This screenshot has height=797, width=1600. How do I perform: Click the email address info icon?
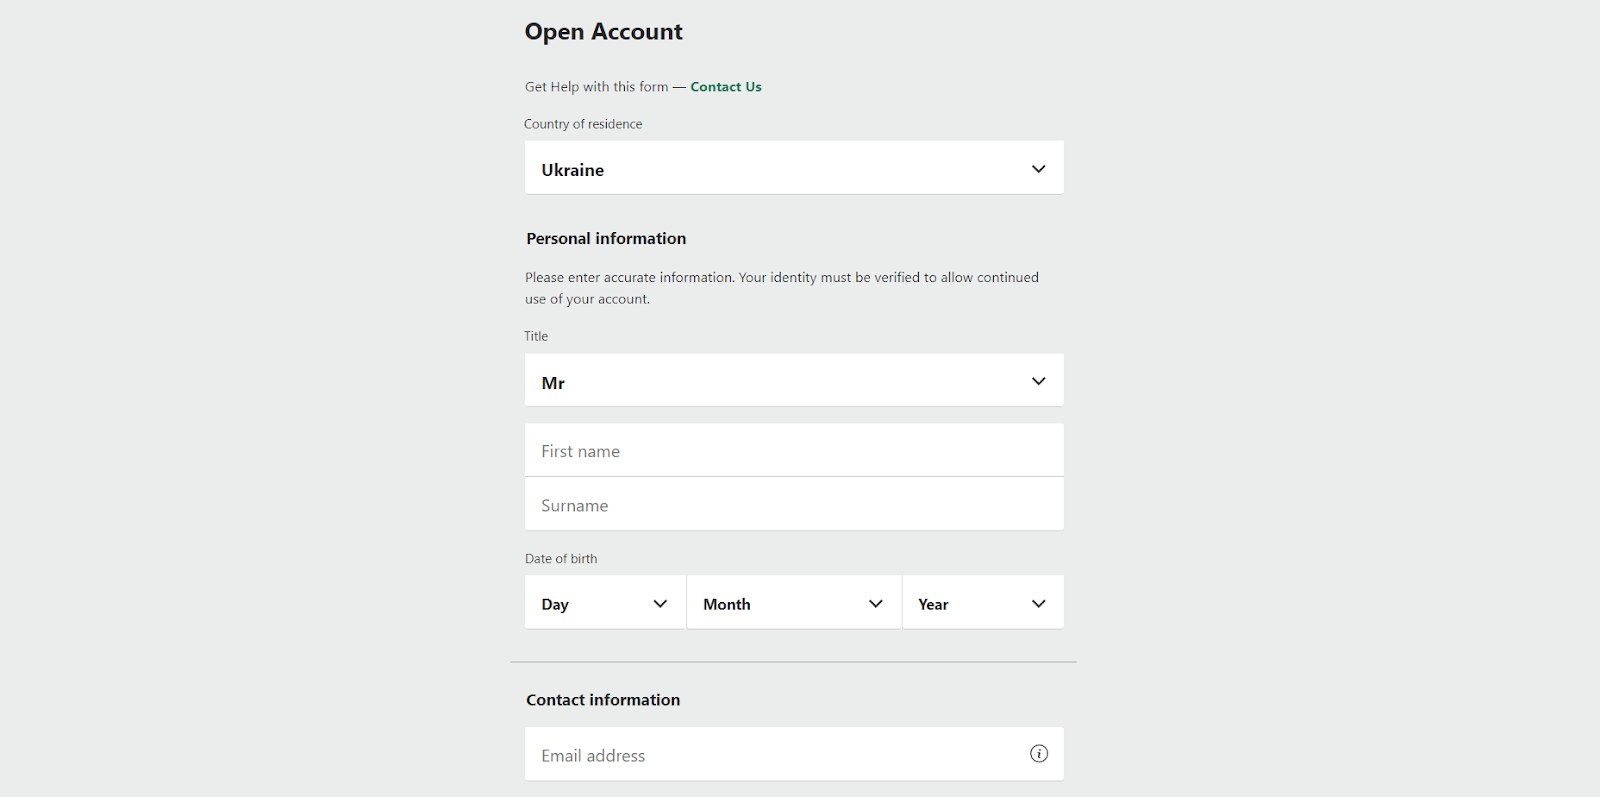[1039, 754]
